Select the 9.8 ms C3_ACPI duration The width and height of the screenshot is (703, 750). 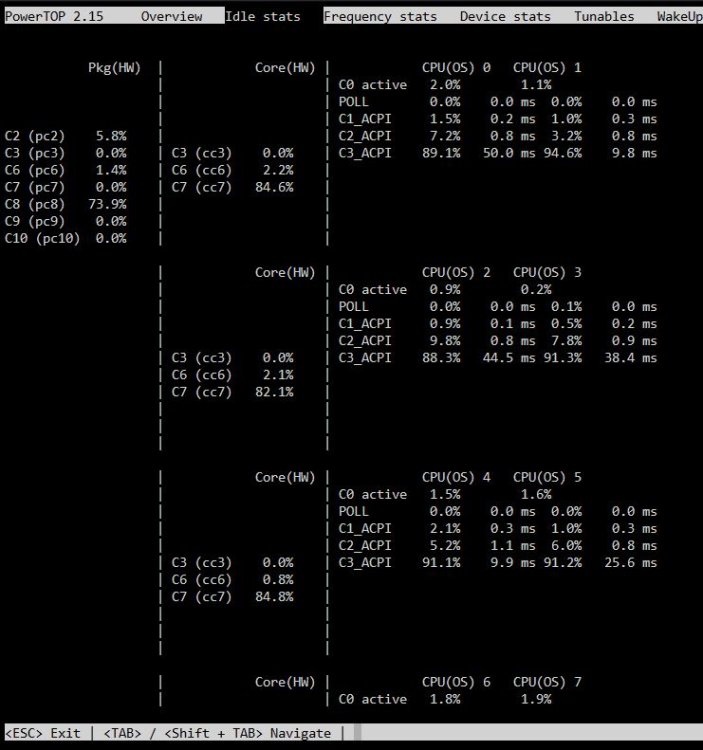click(634, 153)
